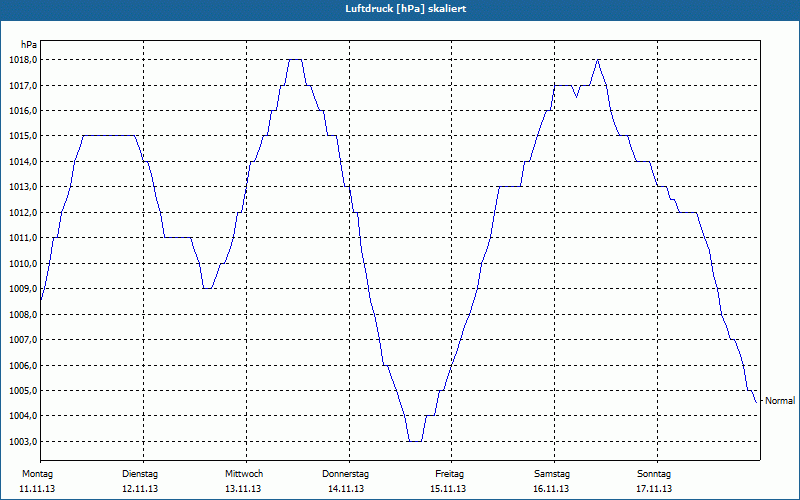Click the date 15.11.13
This screenshot has height=500, width=800.
click(x=448, y=489)
